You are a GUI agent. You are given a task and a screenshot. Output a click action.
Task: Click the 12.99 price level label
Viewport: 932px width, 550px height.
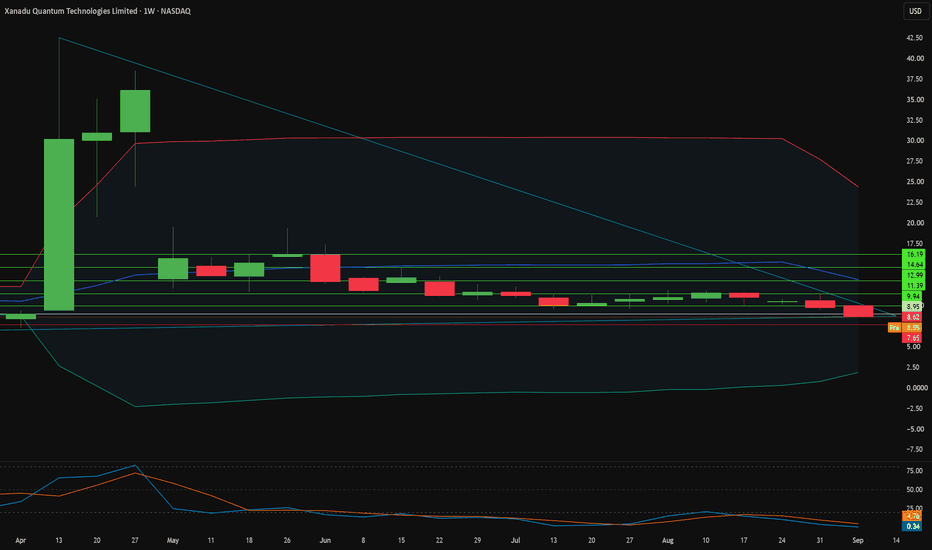914,275
